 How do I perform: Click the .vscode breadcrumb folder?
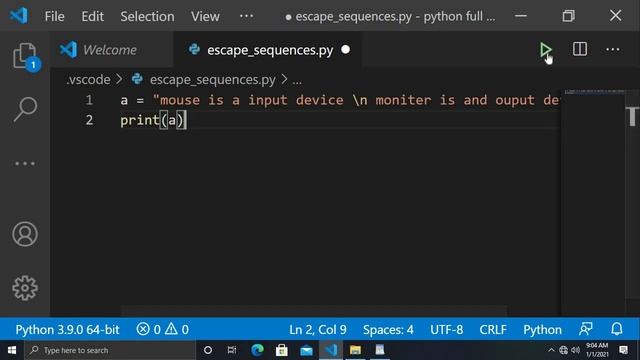[88, 79]
